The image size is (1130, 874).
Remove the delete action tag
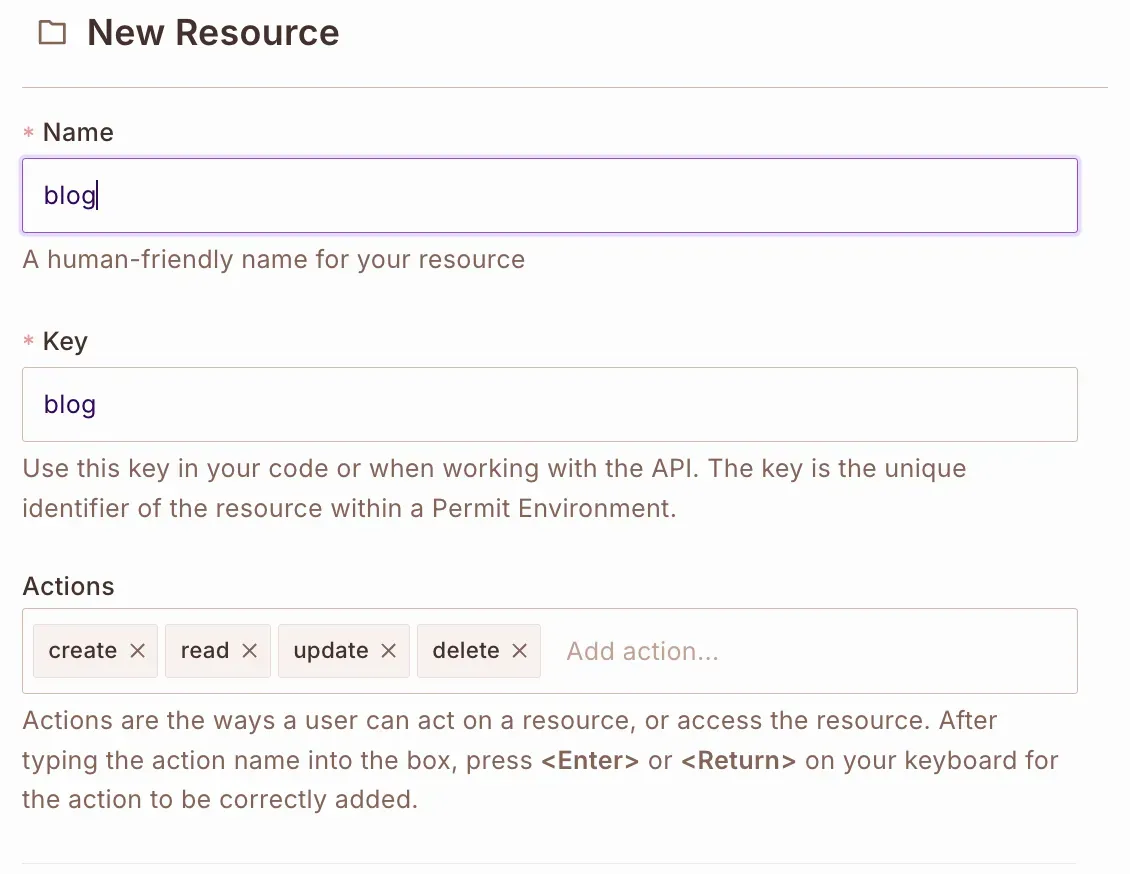(x=520, y=651)
